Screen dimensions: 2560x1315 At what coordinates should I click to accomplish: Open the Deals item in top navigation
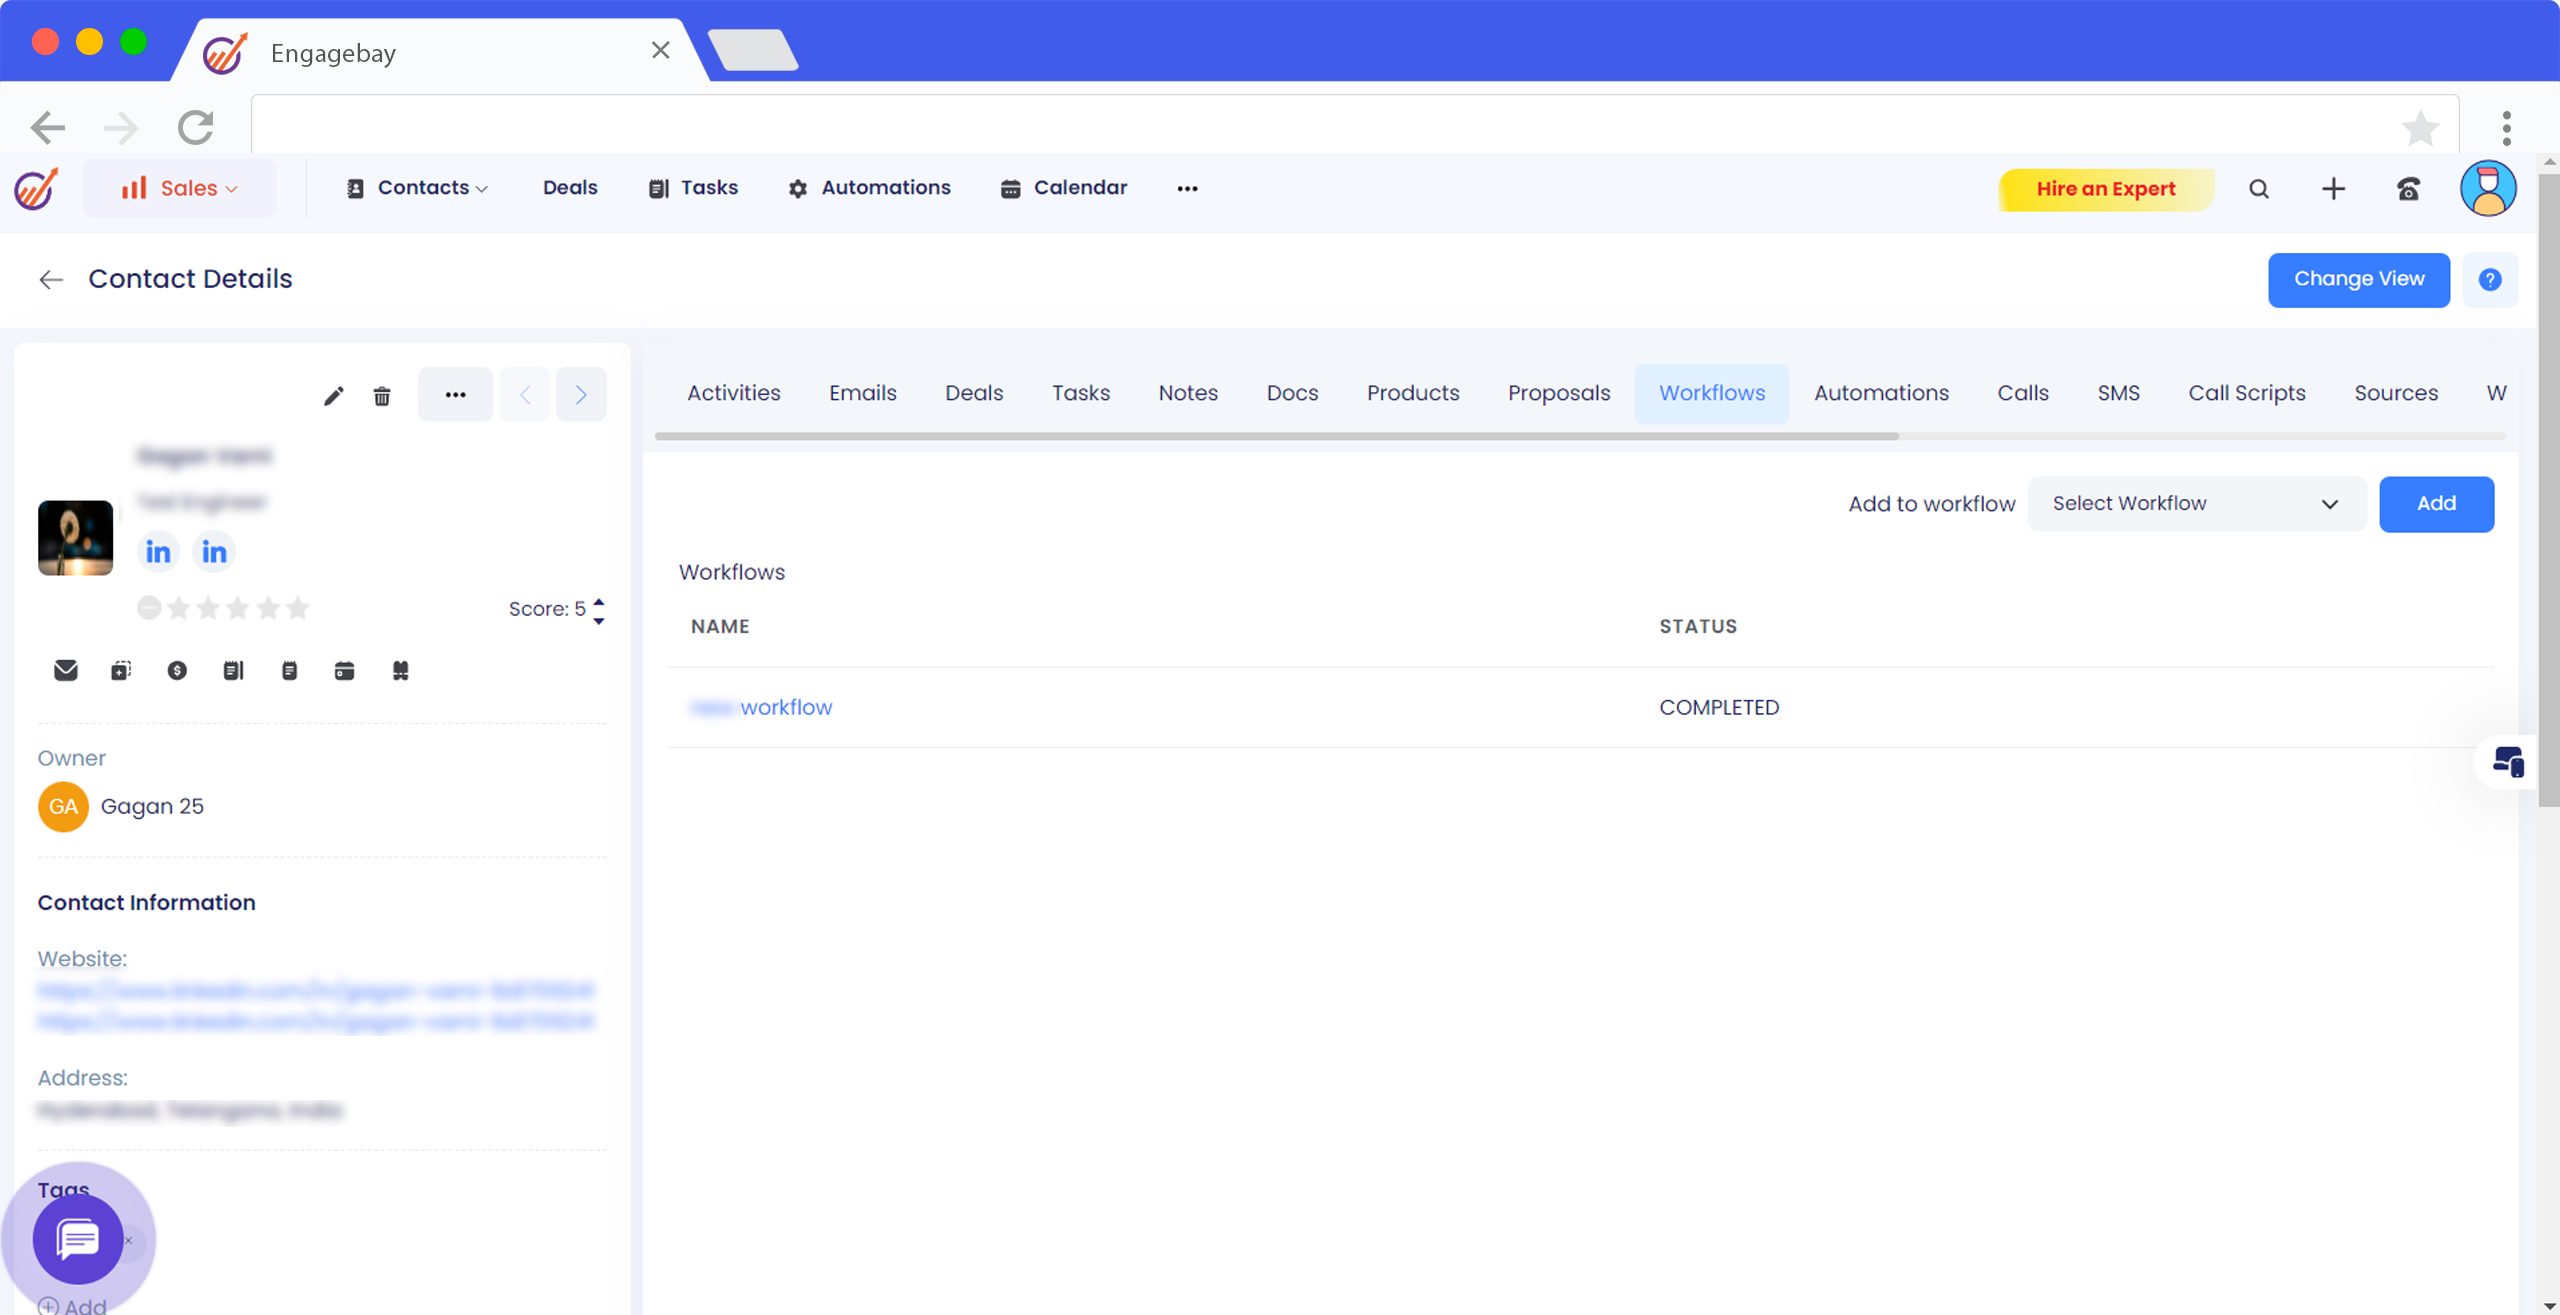point(570,188)
